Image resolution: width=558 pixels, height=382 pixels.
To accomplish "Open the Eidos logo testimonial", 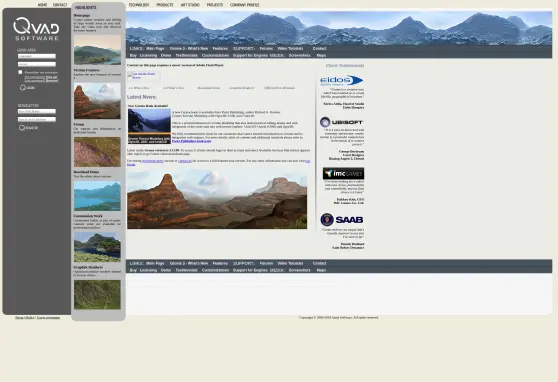I will tap(341, 80).
